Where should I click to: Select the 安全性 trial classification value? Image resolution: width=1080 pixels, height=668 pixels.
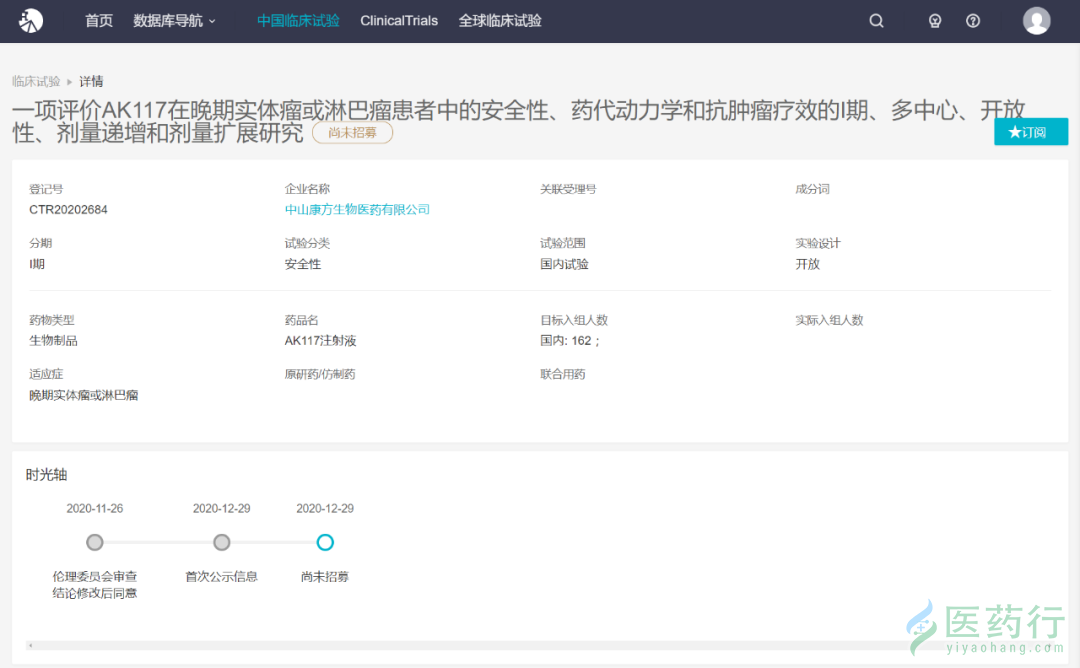(302, 264)
